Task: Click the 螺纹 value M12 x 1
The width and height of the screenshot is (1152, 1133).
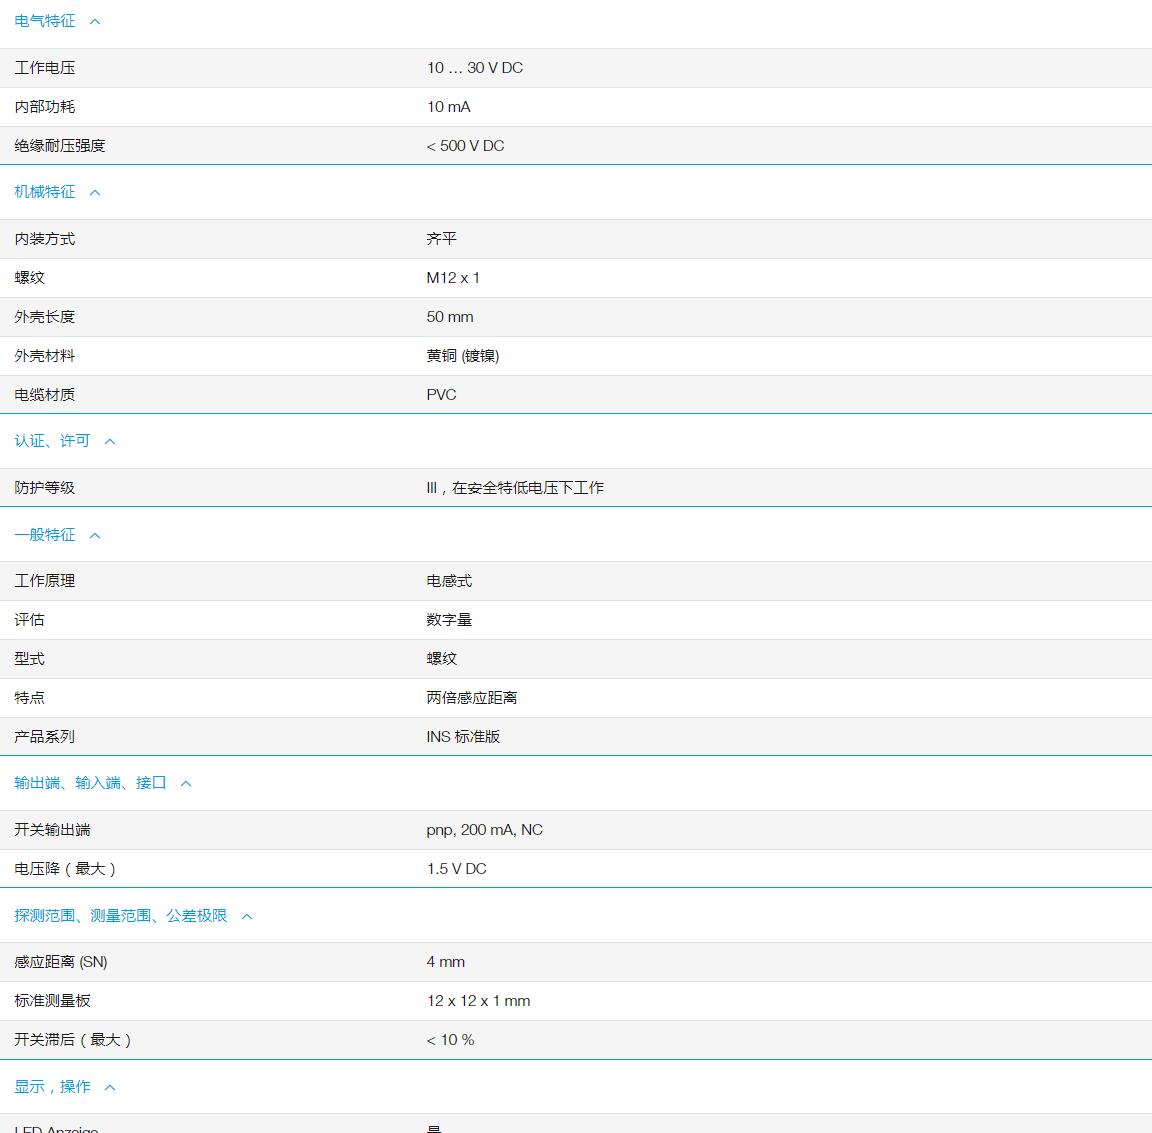Action: (x=453, y=278)
